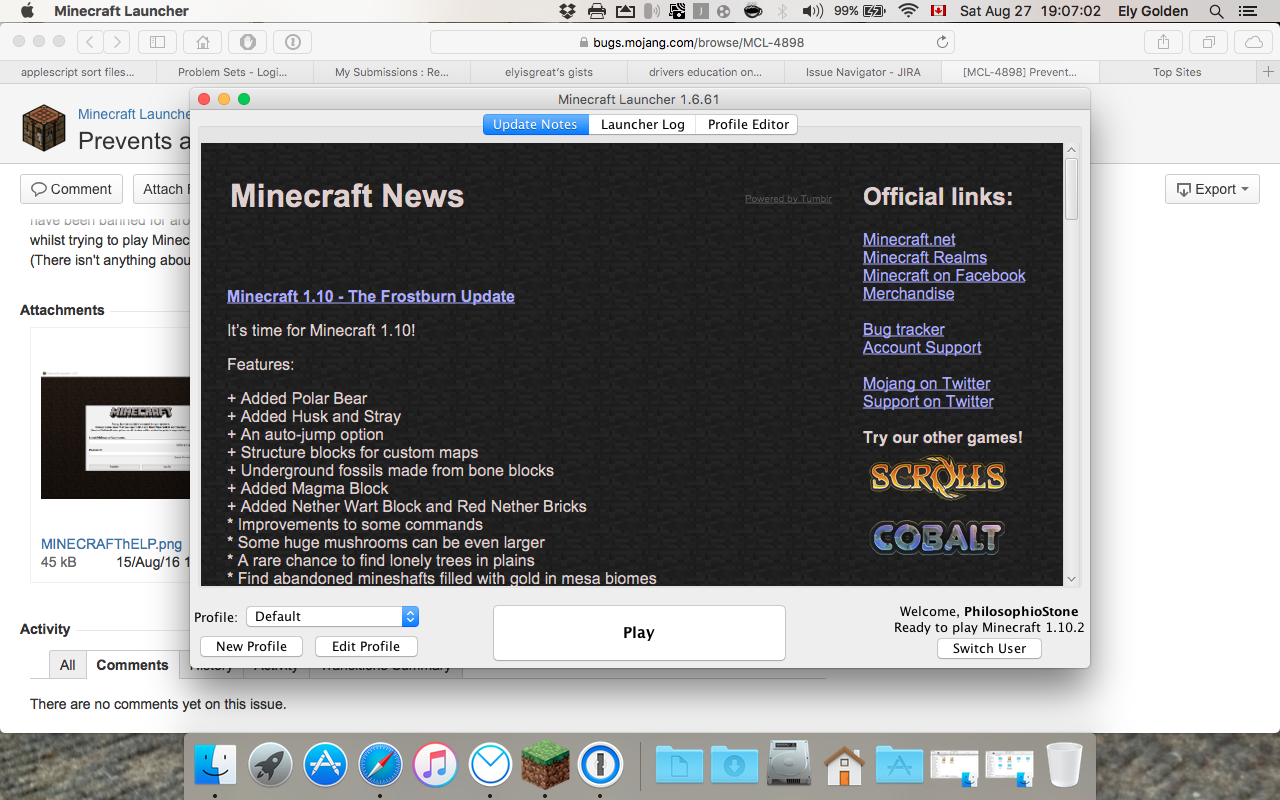
Task: Click the Safari share icon
Action: point(1163,42)
